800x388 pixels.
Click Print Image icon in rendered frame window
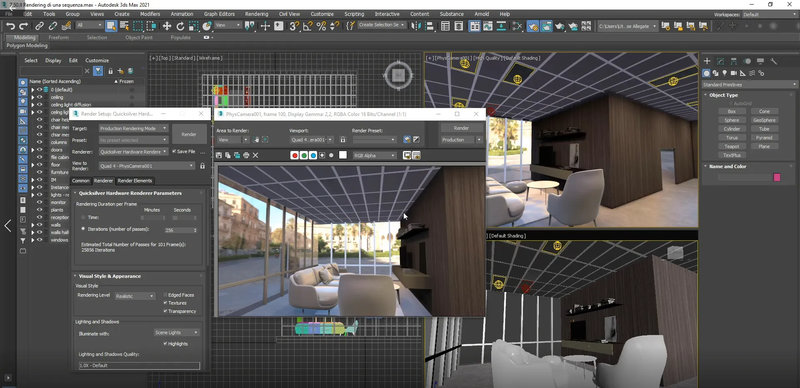tap(246, 155)
